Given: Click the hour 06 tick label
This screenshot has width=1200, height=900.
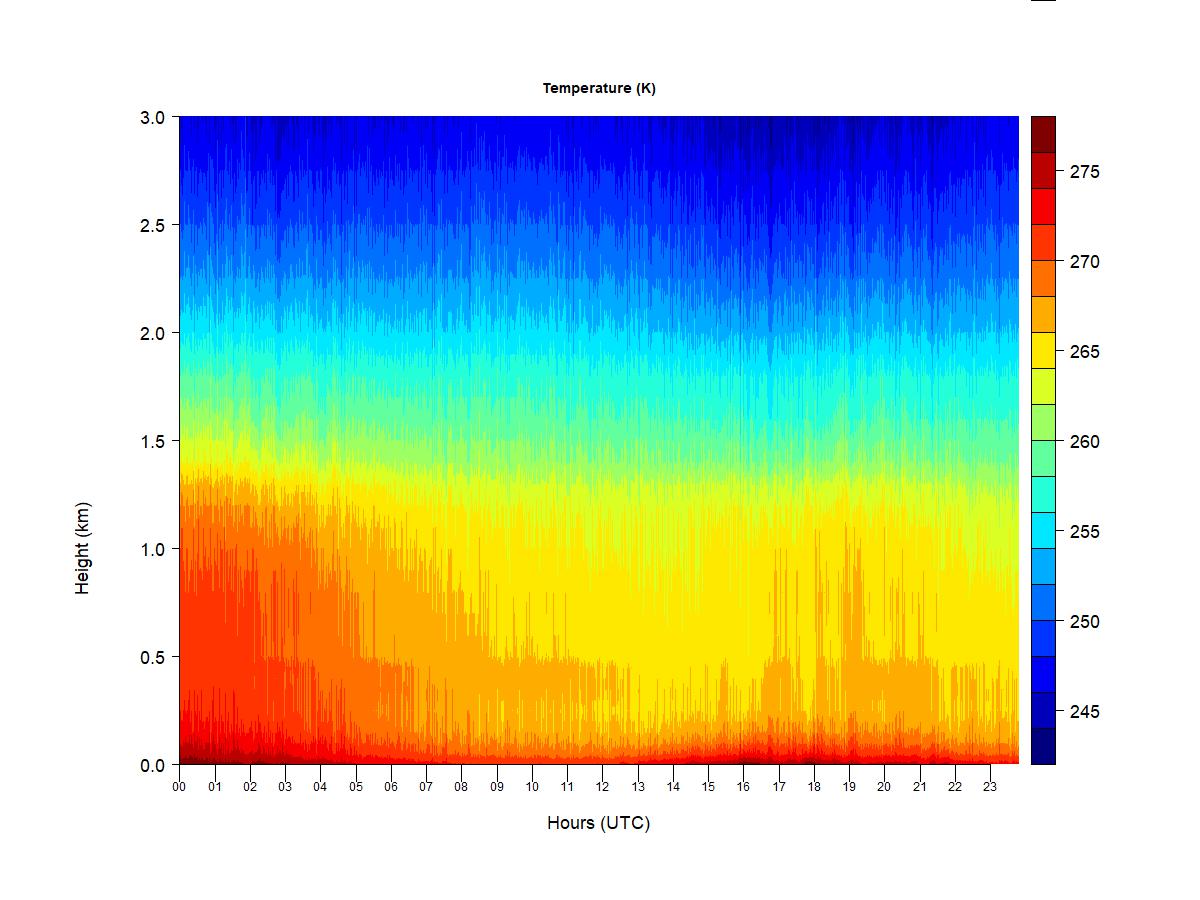Looking at the screenshot, I should point(391,786).
